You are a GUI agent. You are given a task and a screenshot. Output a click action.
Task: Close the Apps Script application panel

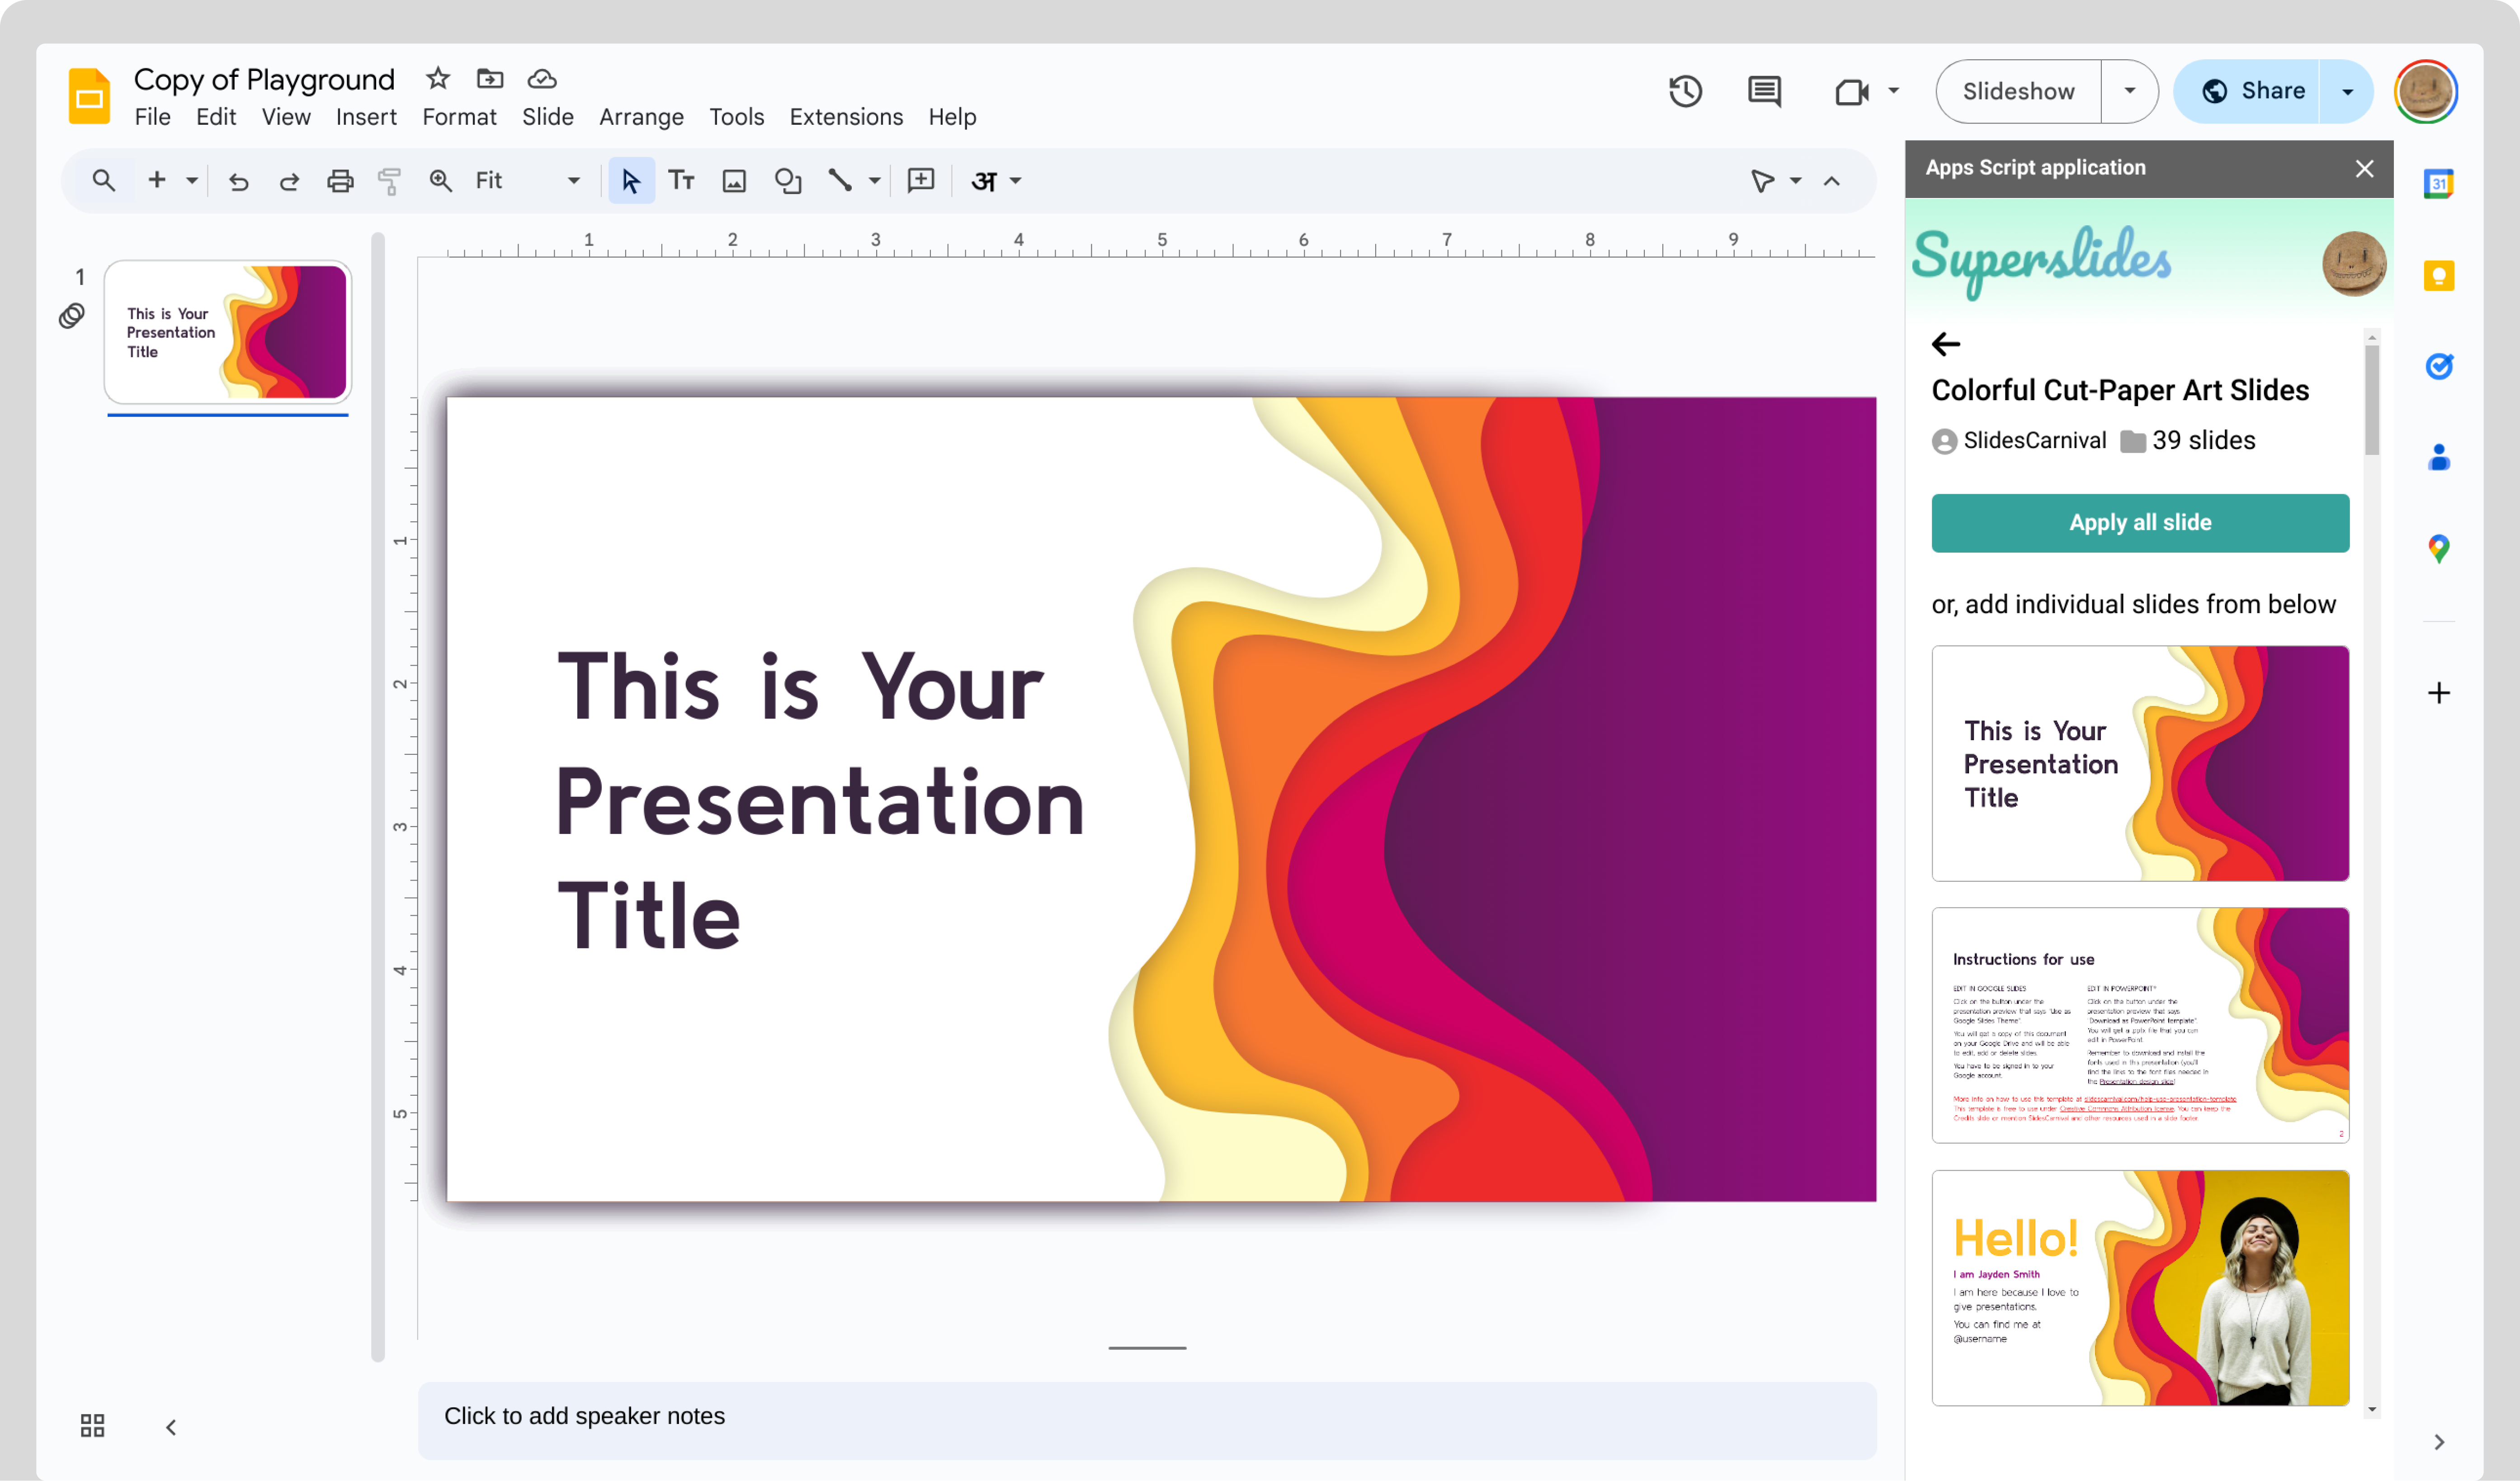pos(2364,168)
